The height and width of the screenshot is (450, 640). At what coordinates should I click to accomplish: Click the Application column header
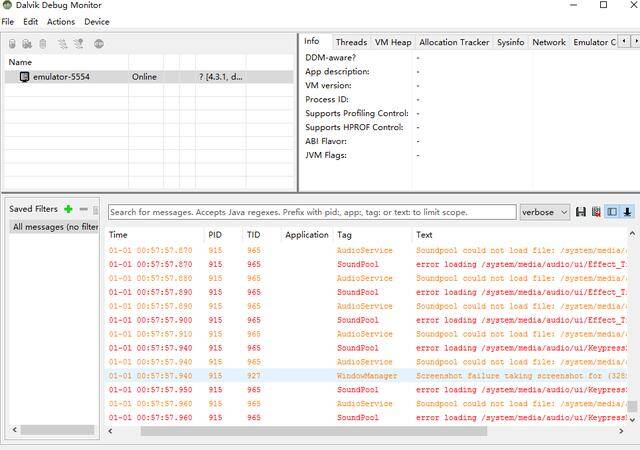click(307, 235)
